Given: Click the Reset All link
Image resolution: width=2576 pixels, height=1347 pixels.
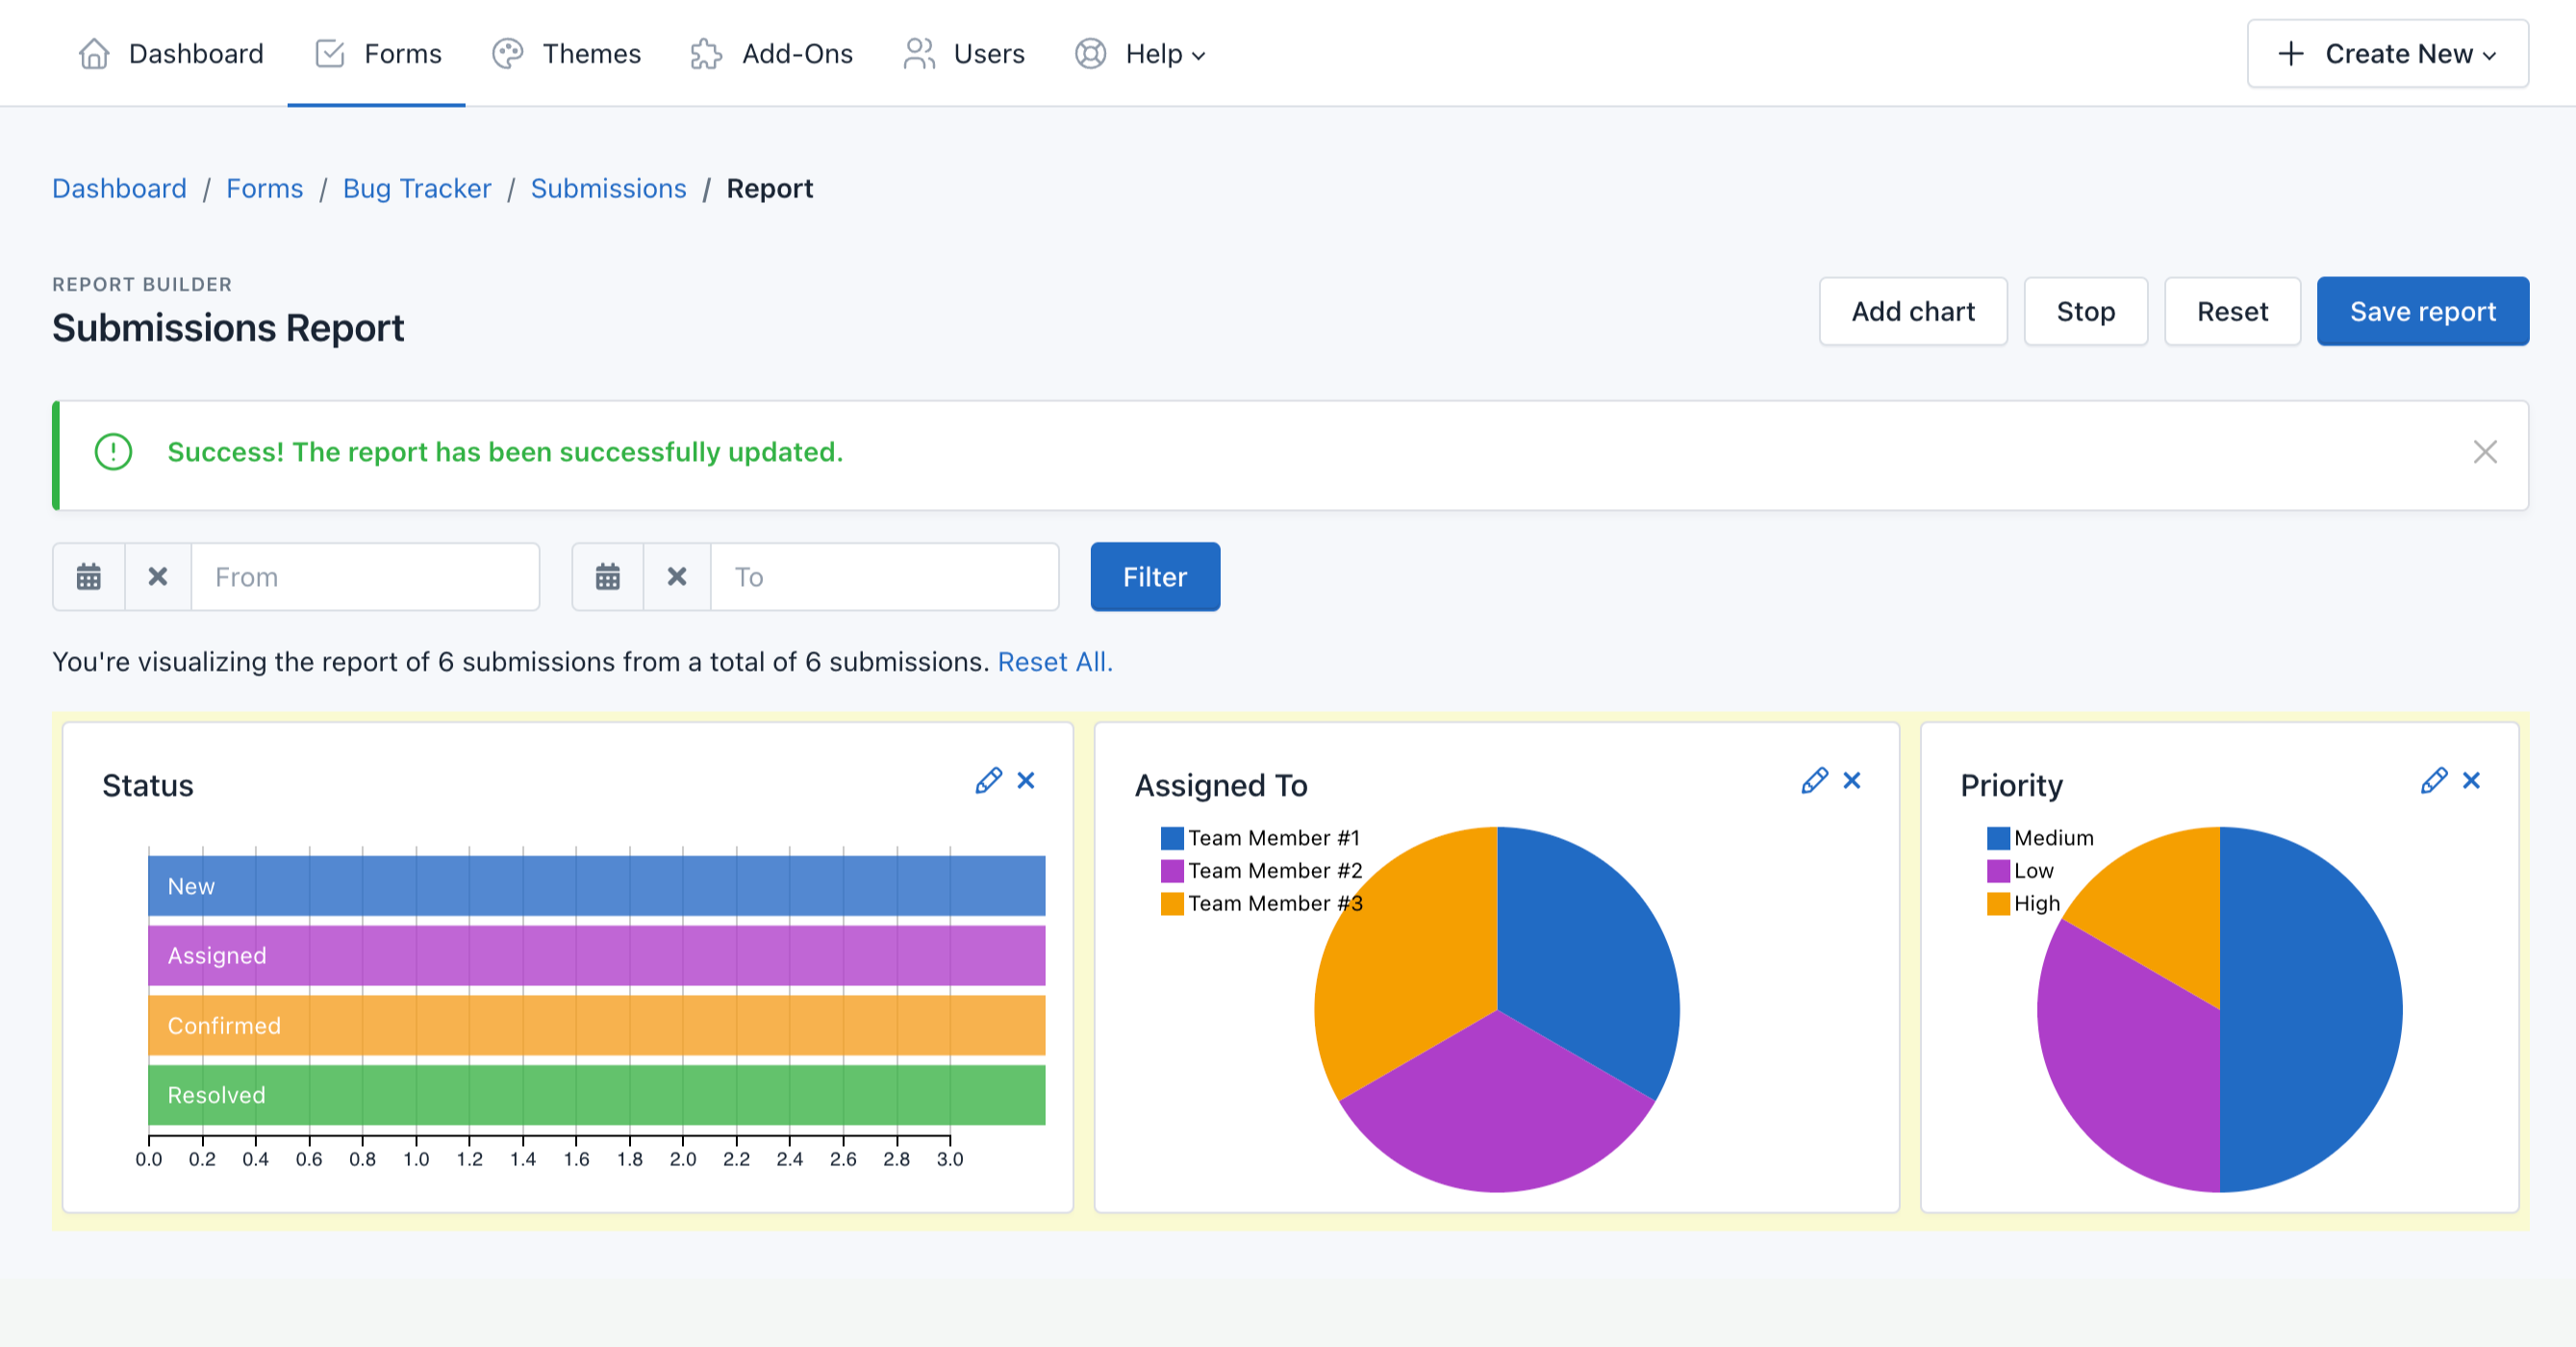Looking at the screenshot, I should point(1055,662).
